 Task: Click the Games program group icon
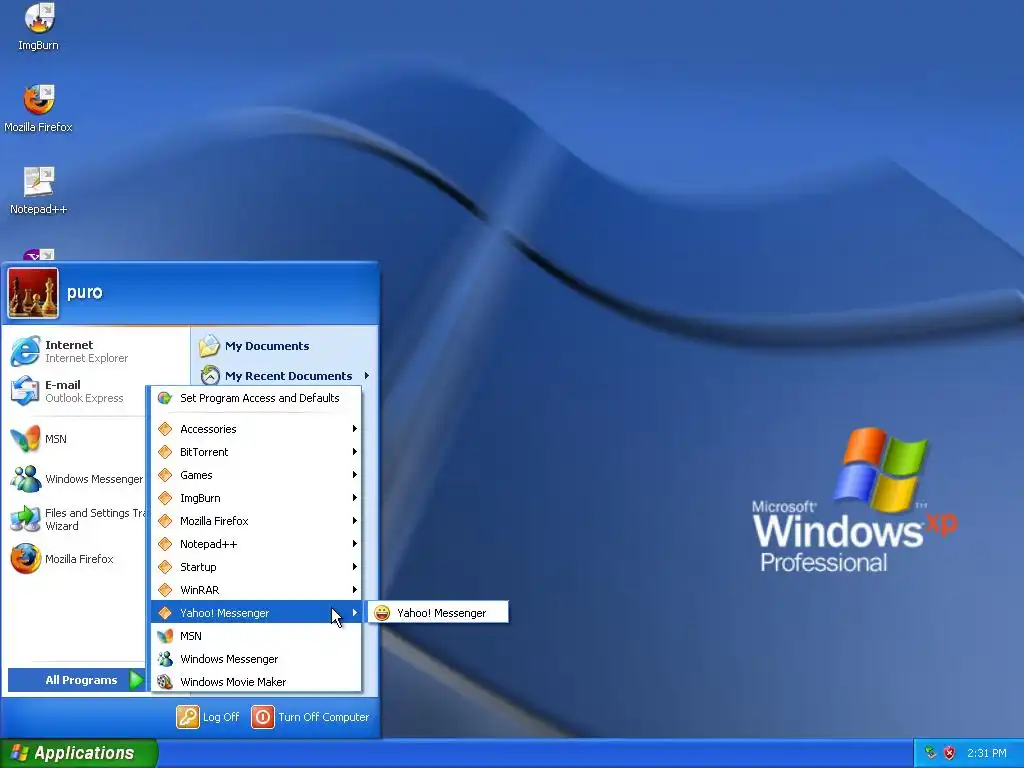tap(165, 475)
